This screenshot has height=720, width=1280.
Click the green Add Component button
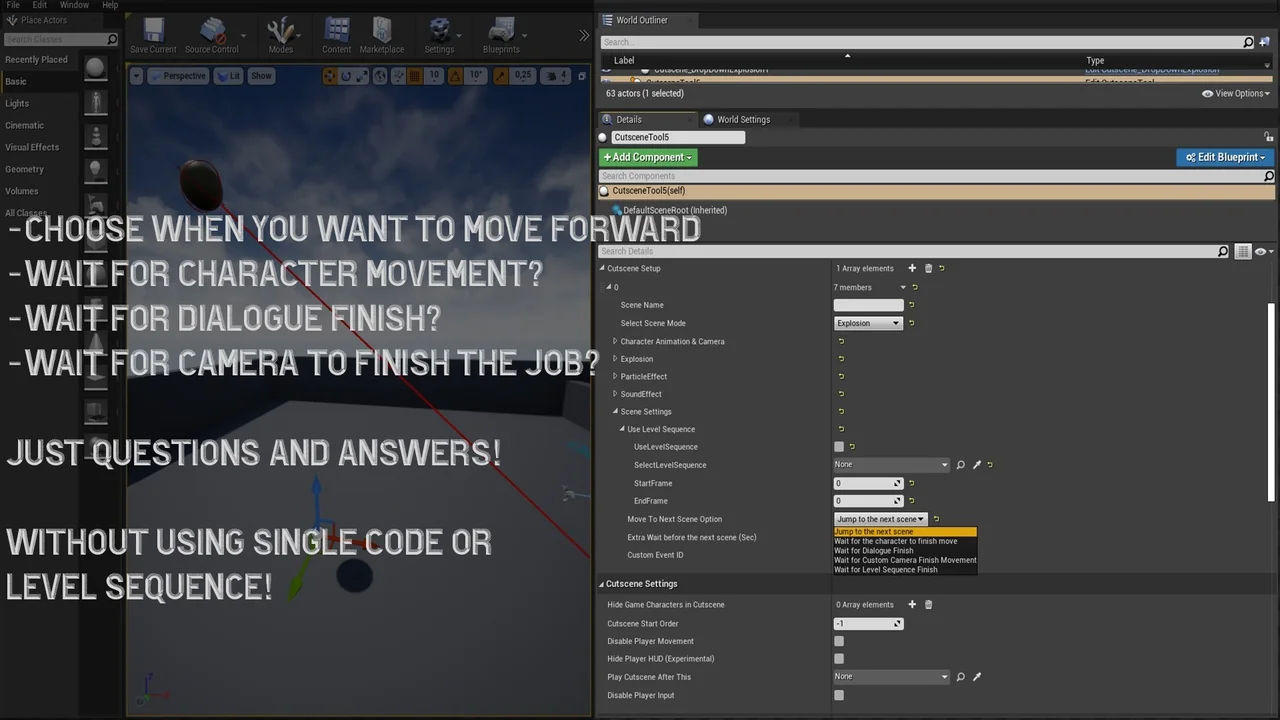[647, 157]
